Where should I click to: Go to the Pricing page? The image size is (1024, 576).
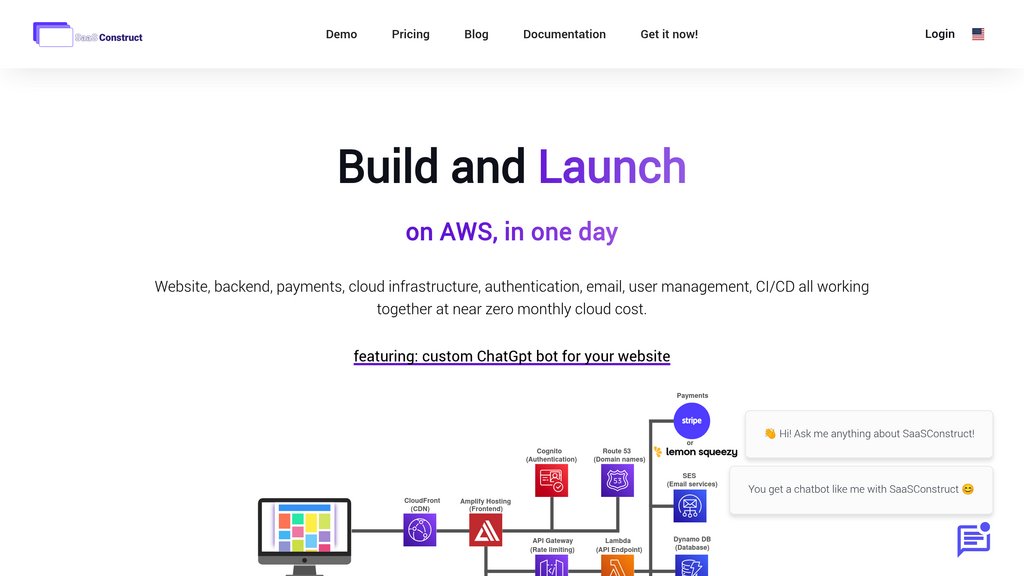coord(410,34)
